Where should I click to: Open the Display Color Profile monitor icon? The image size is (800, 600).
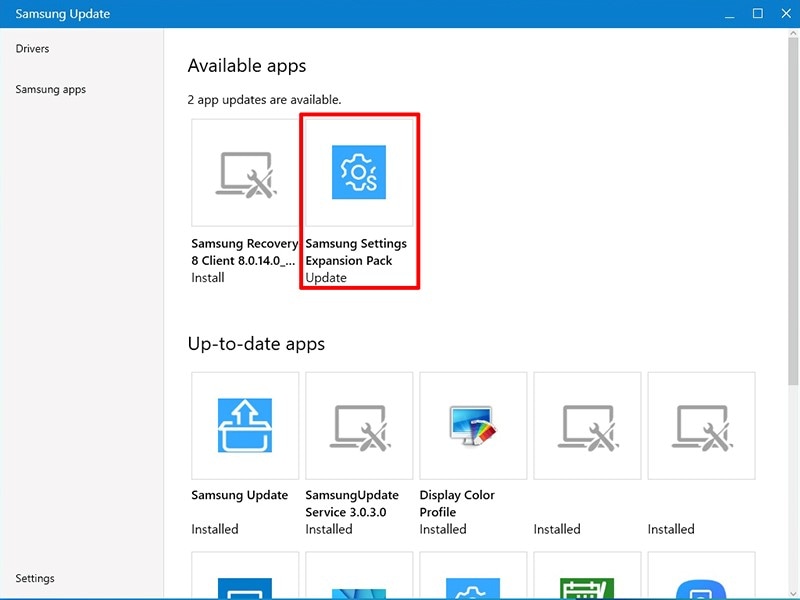pos(473,426)
